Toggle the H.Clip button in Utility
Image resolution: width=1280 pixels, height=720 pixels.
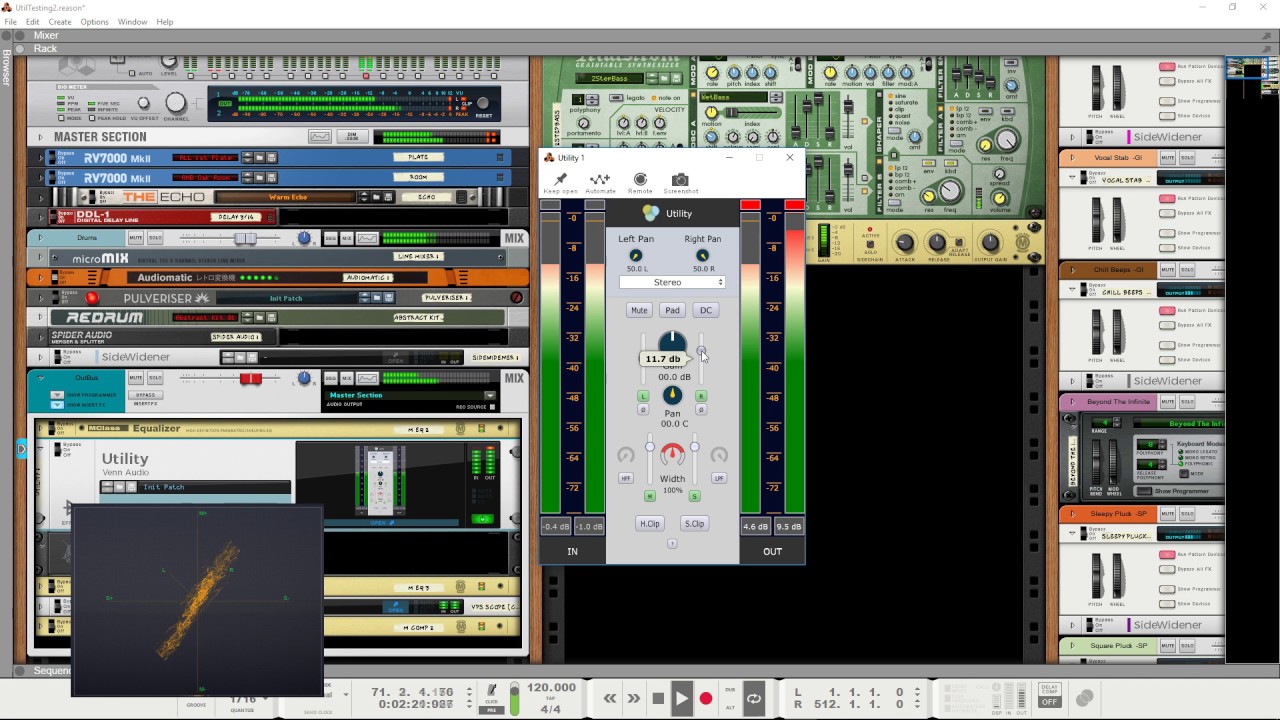click(x=650, y=523)
